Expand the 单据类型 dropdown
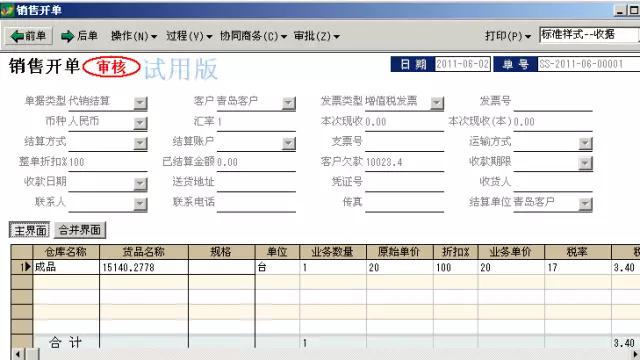The image size is (640, 360). tap(140, 103)
